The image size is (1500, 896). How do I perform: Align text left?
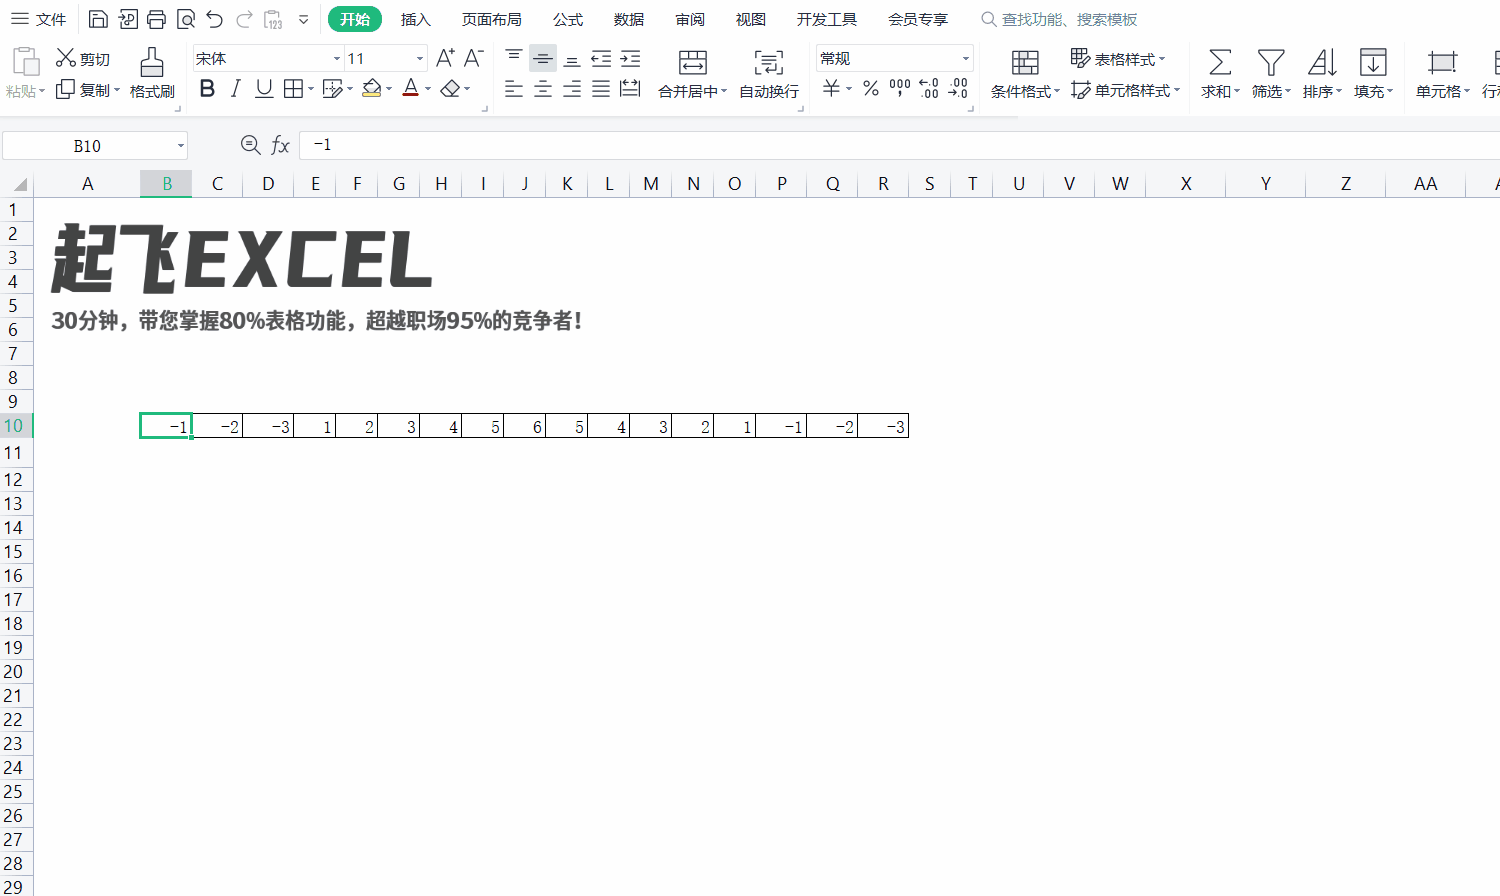[514, 89]
